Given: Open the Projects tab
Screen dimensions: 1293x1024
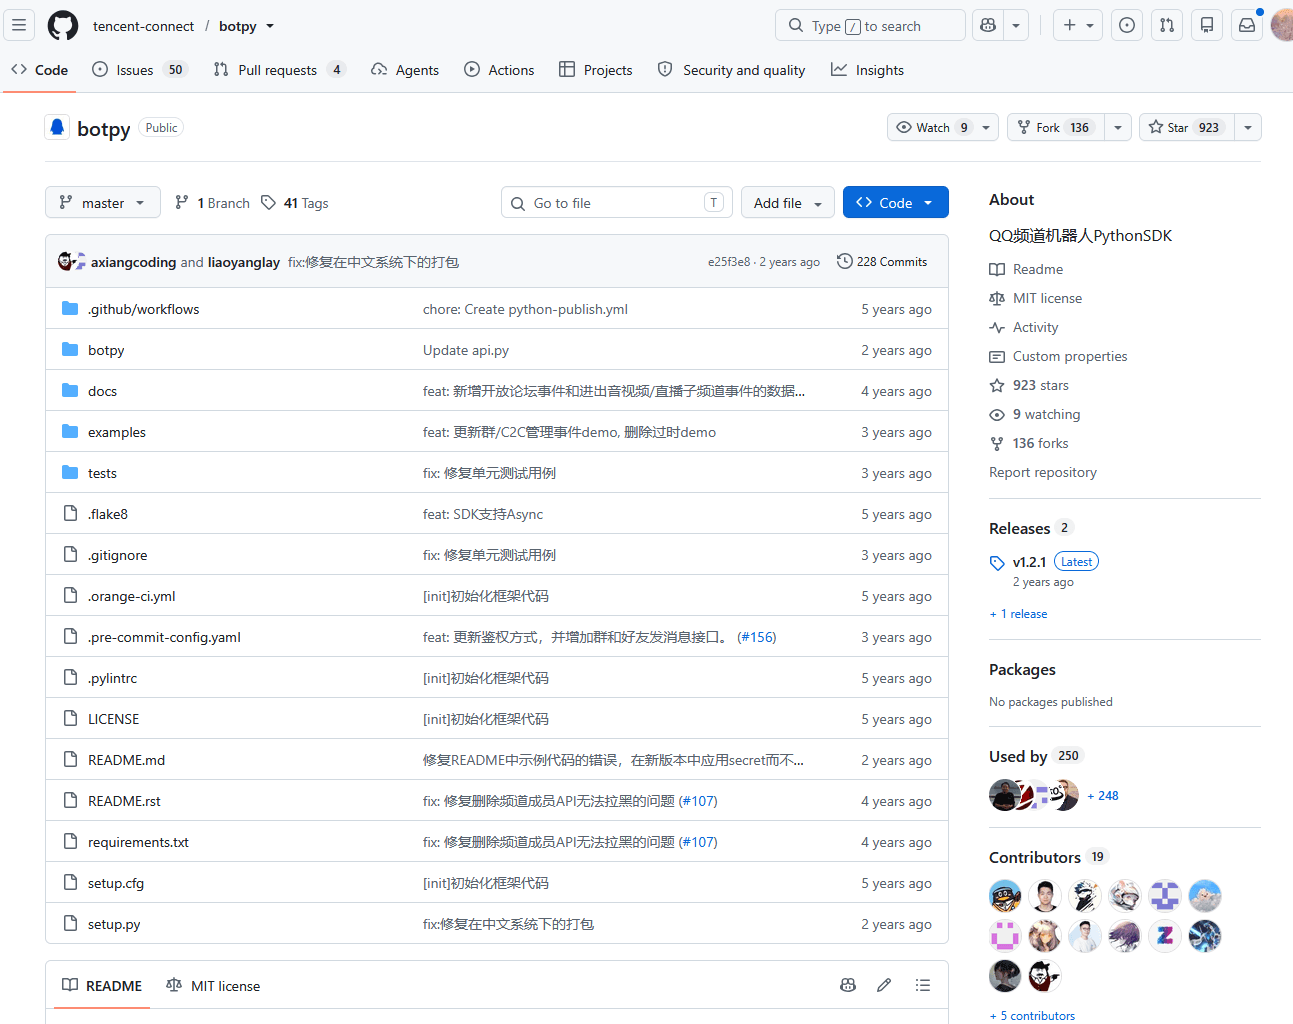Looking at the screenshot, I should 595,70.
